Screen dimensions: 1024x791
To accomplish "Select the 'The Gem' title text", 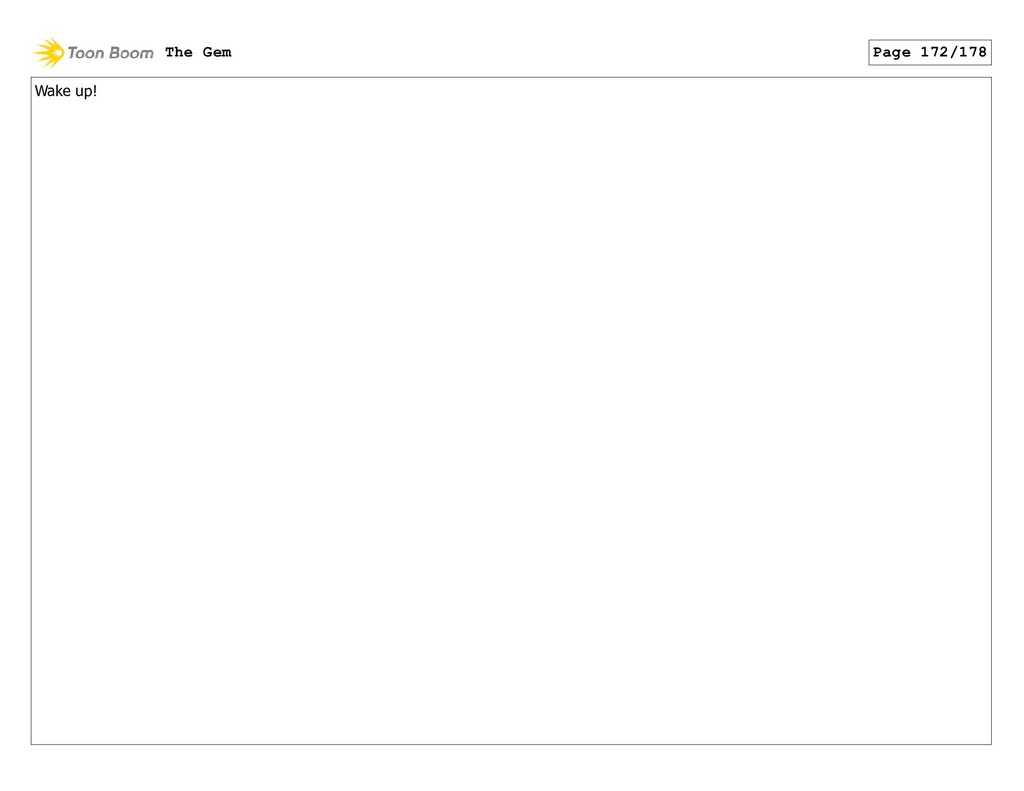I will click(x=198, y=52).
